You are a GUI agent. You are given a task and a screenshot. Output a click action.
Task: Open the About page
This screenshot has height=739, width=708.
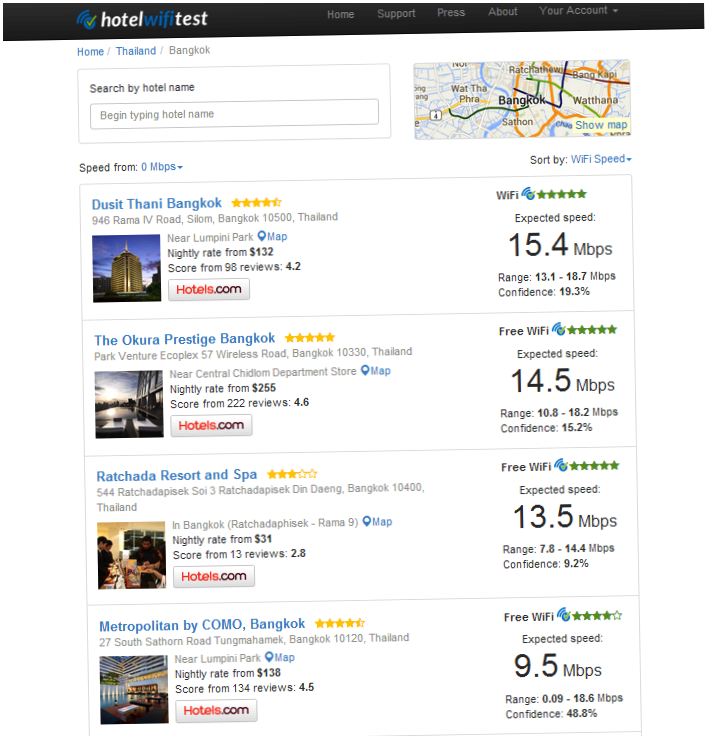[502, 11]
